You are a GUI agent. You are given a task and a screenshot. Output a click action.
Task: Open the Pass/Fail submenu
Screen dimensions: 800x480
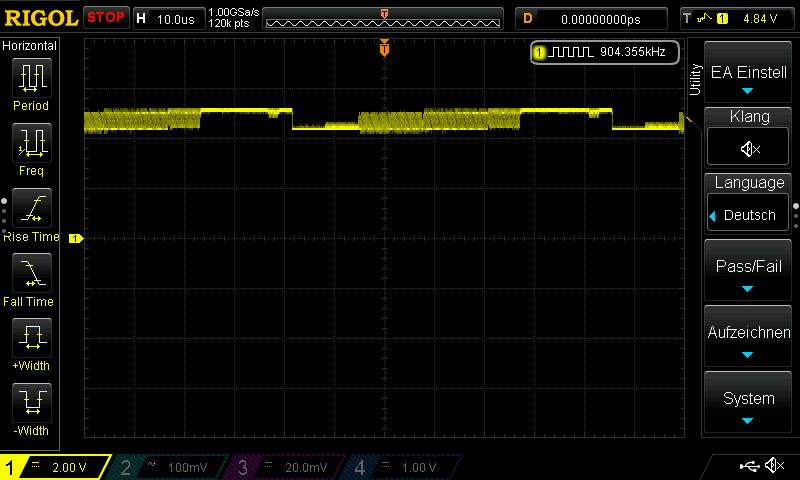coord(748,270)
